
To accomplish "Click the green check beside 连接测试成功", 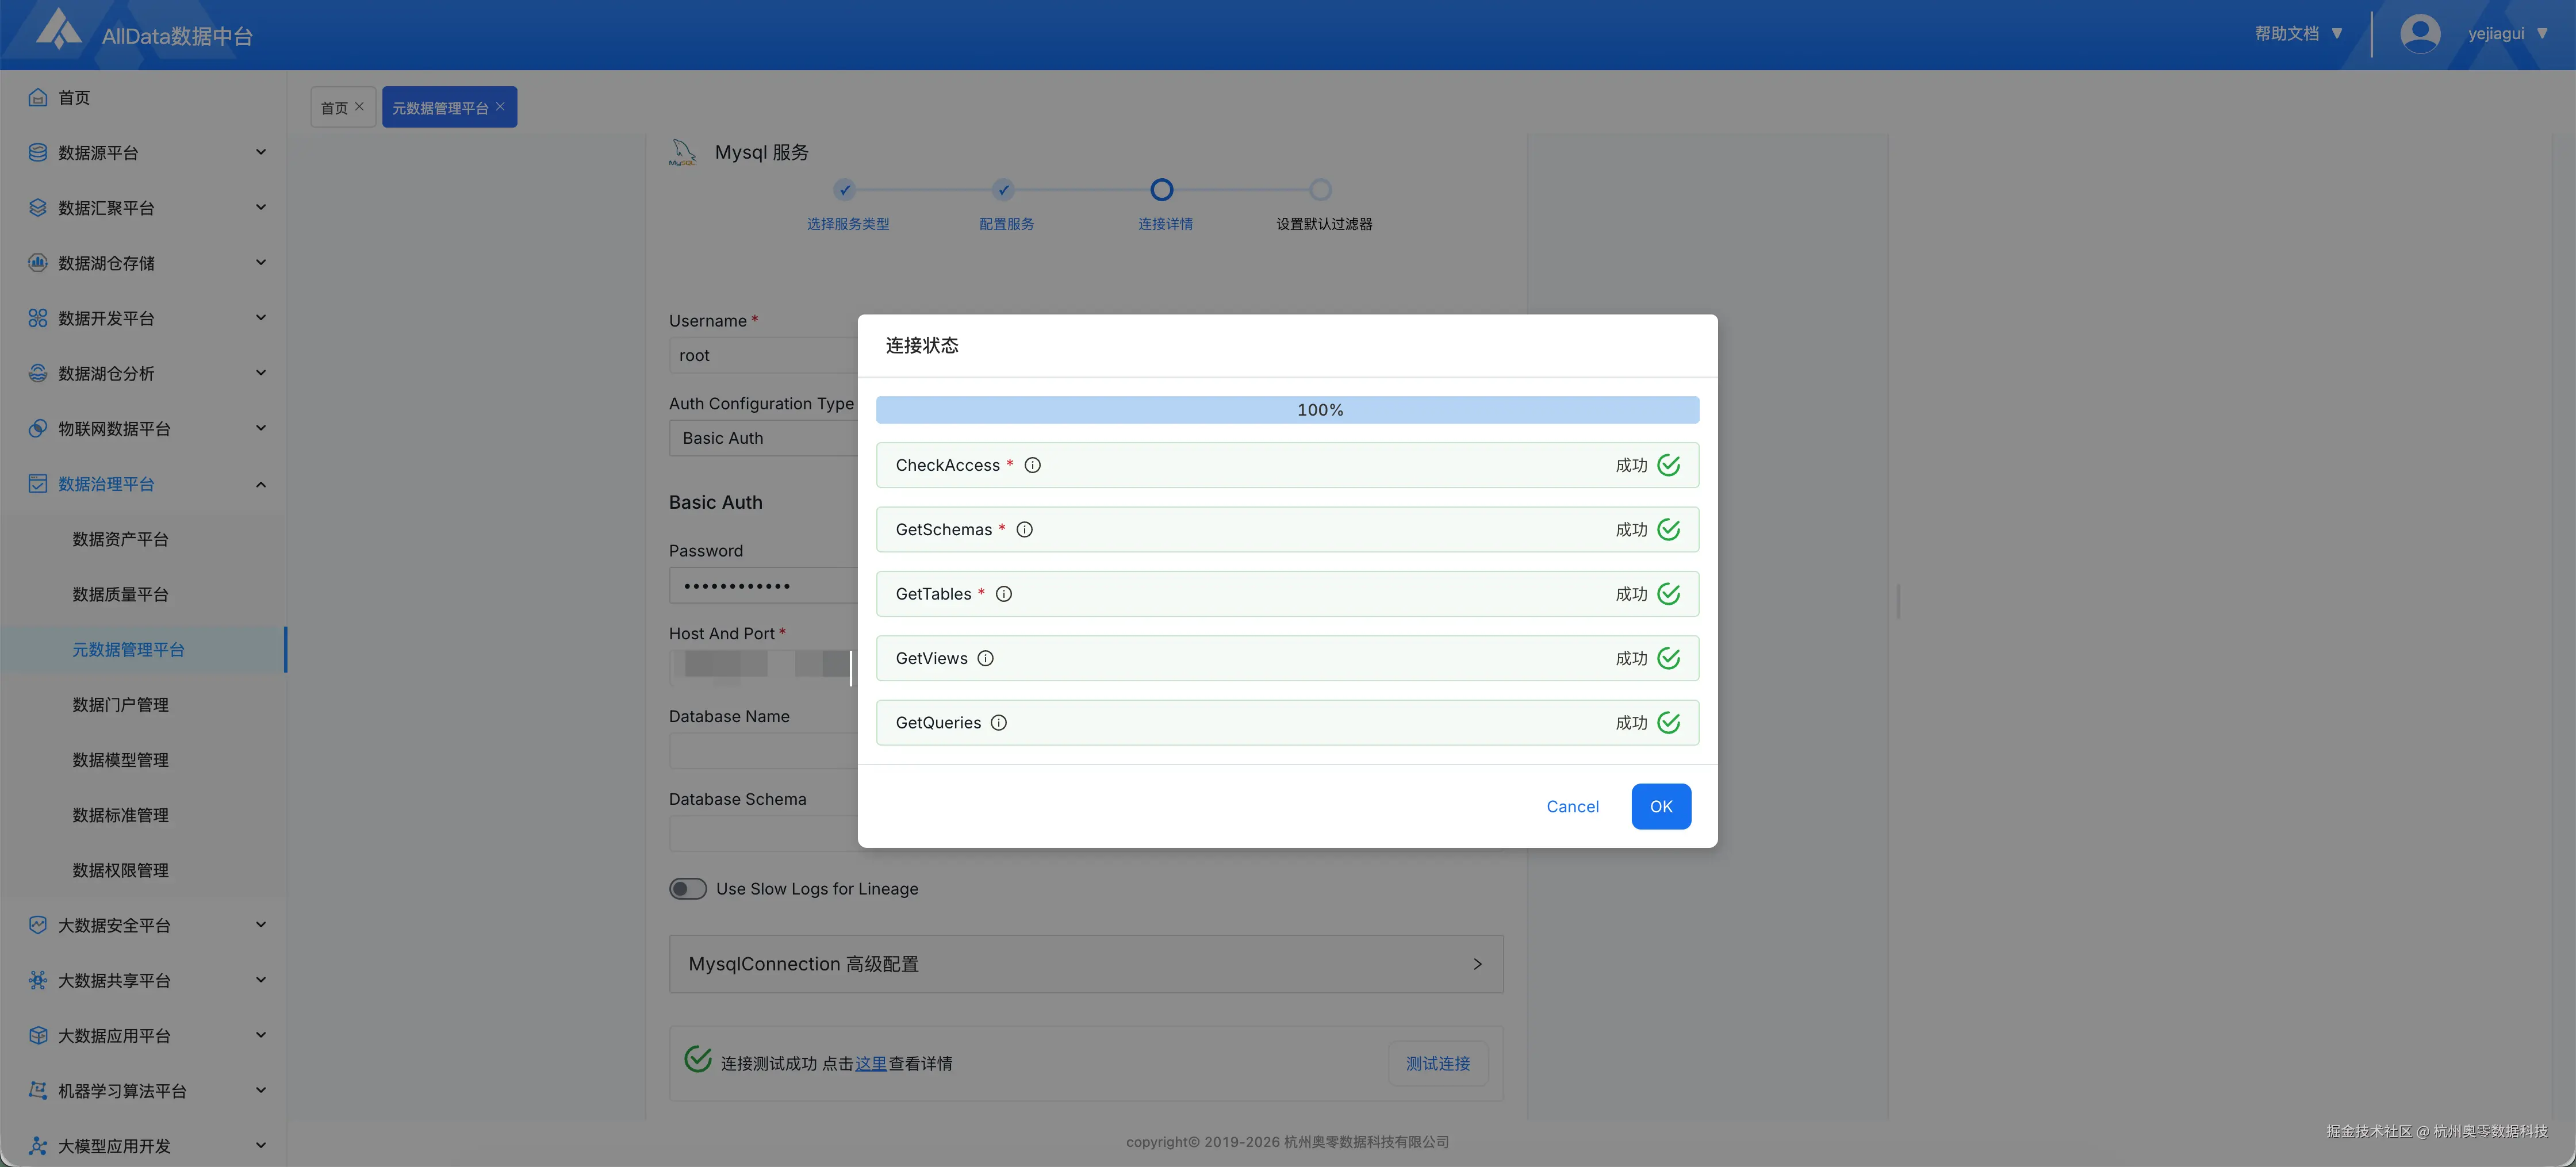I will (698, 1059).
